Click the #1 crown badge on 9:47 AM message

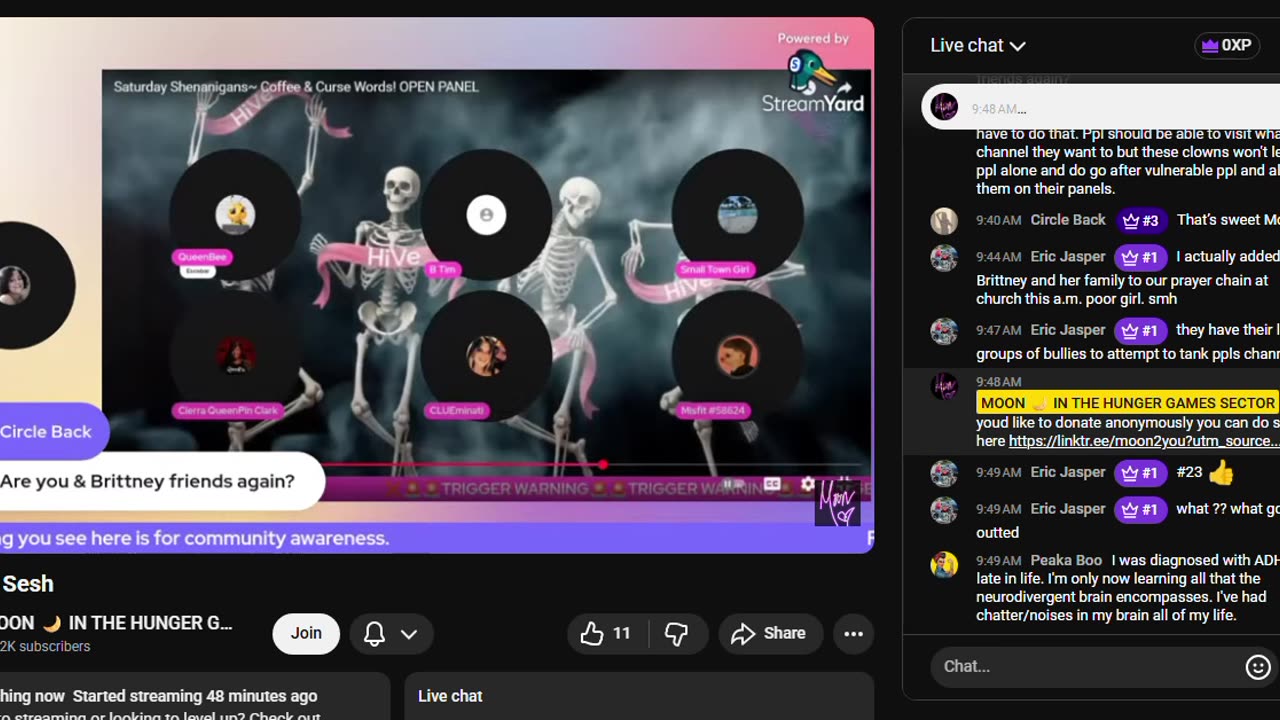point(1141,330)
